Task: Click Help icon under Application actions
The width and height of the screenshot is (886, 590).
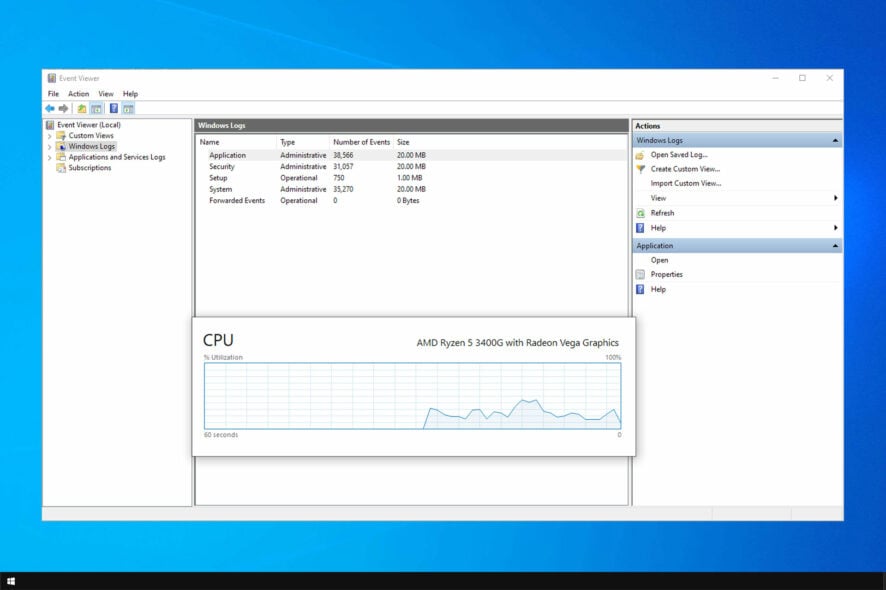Action: tap(640, 289)
